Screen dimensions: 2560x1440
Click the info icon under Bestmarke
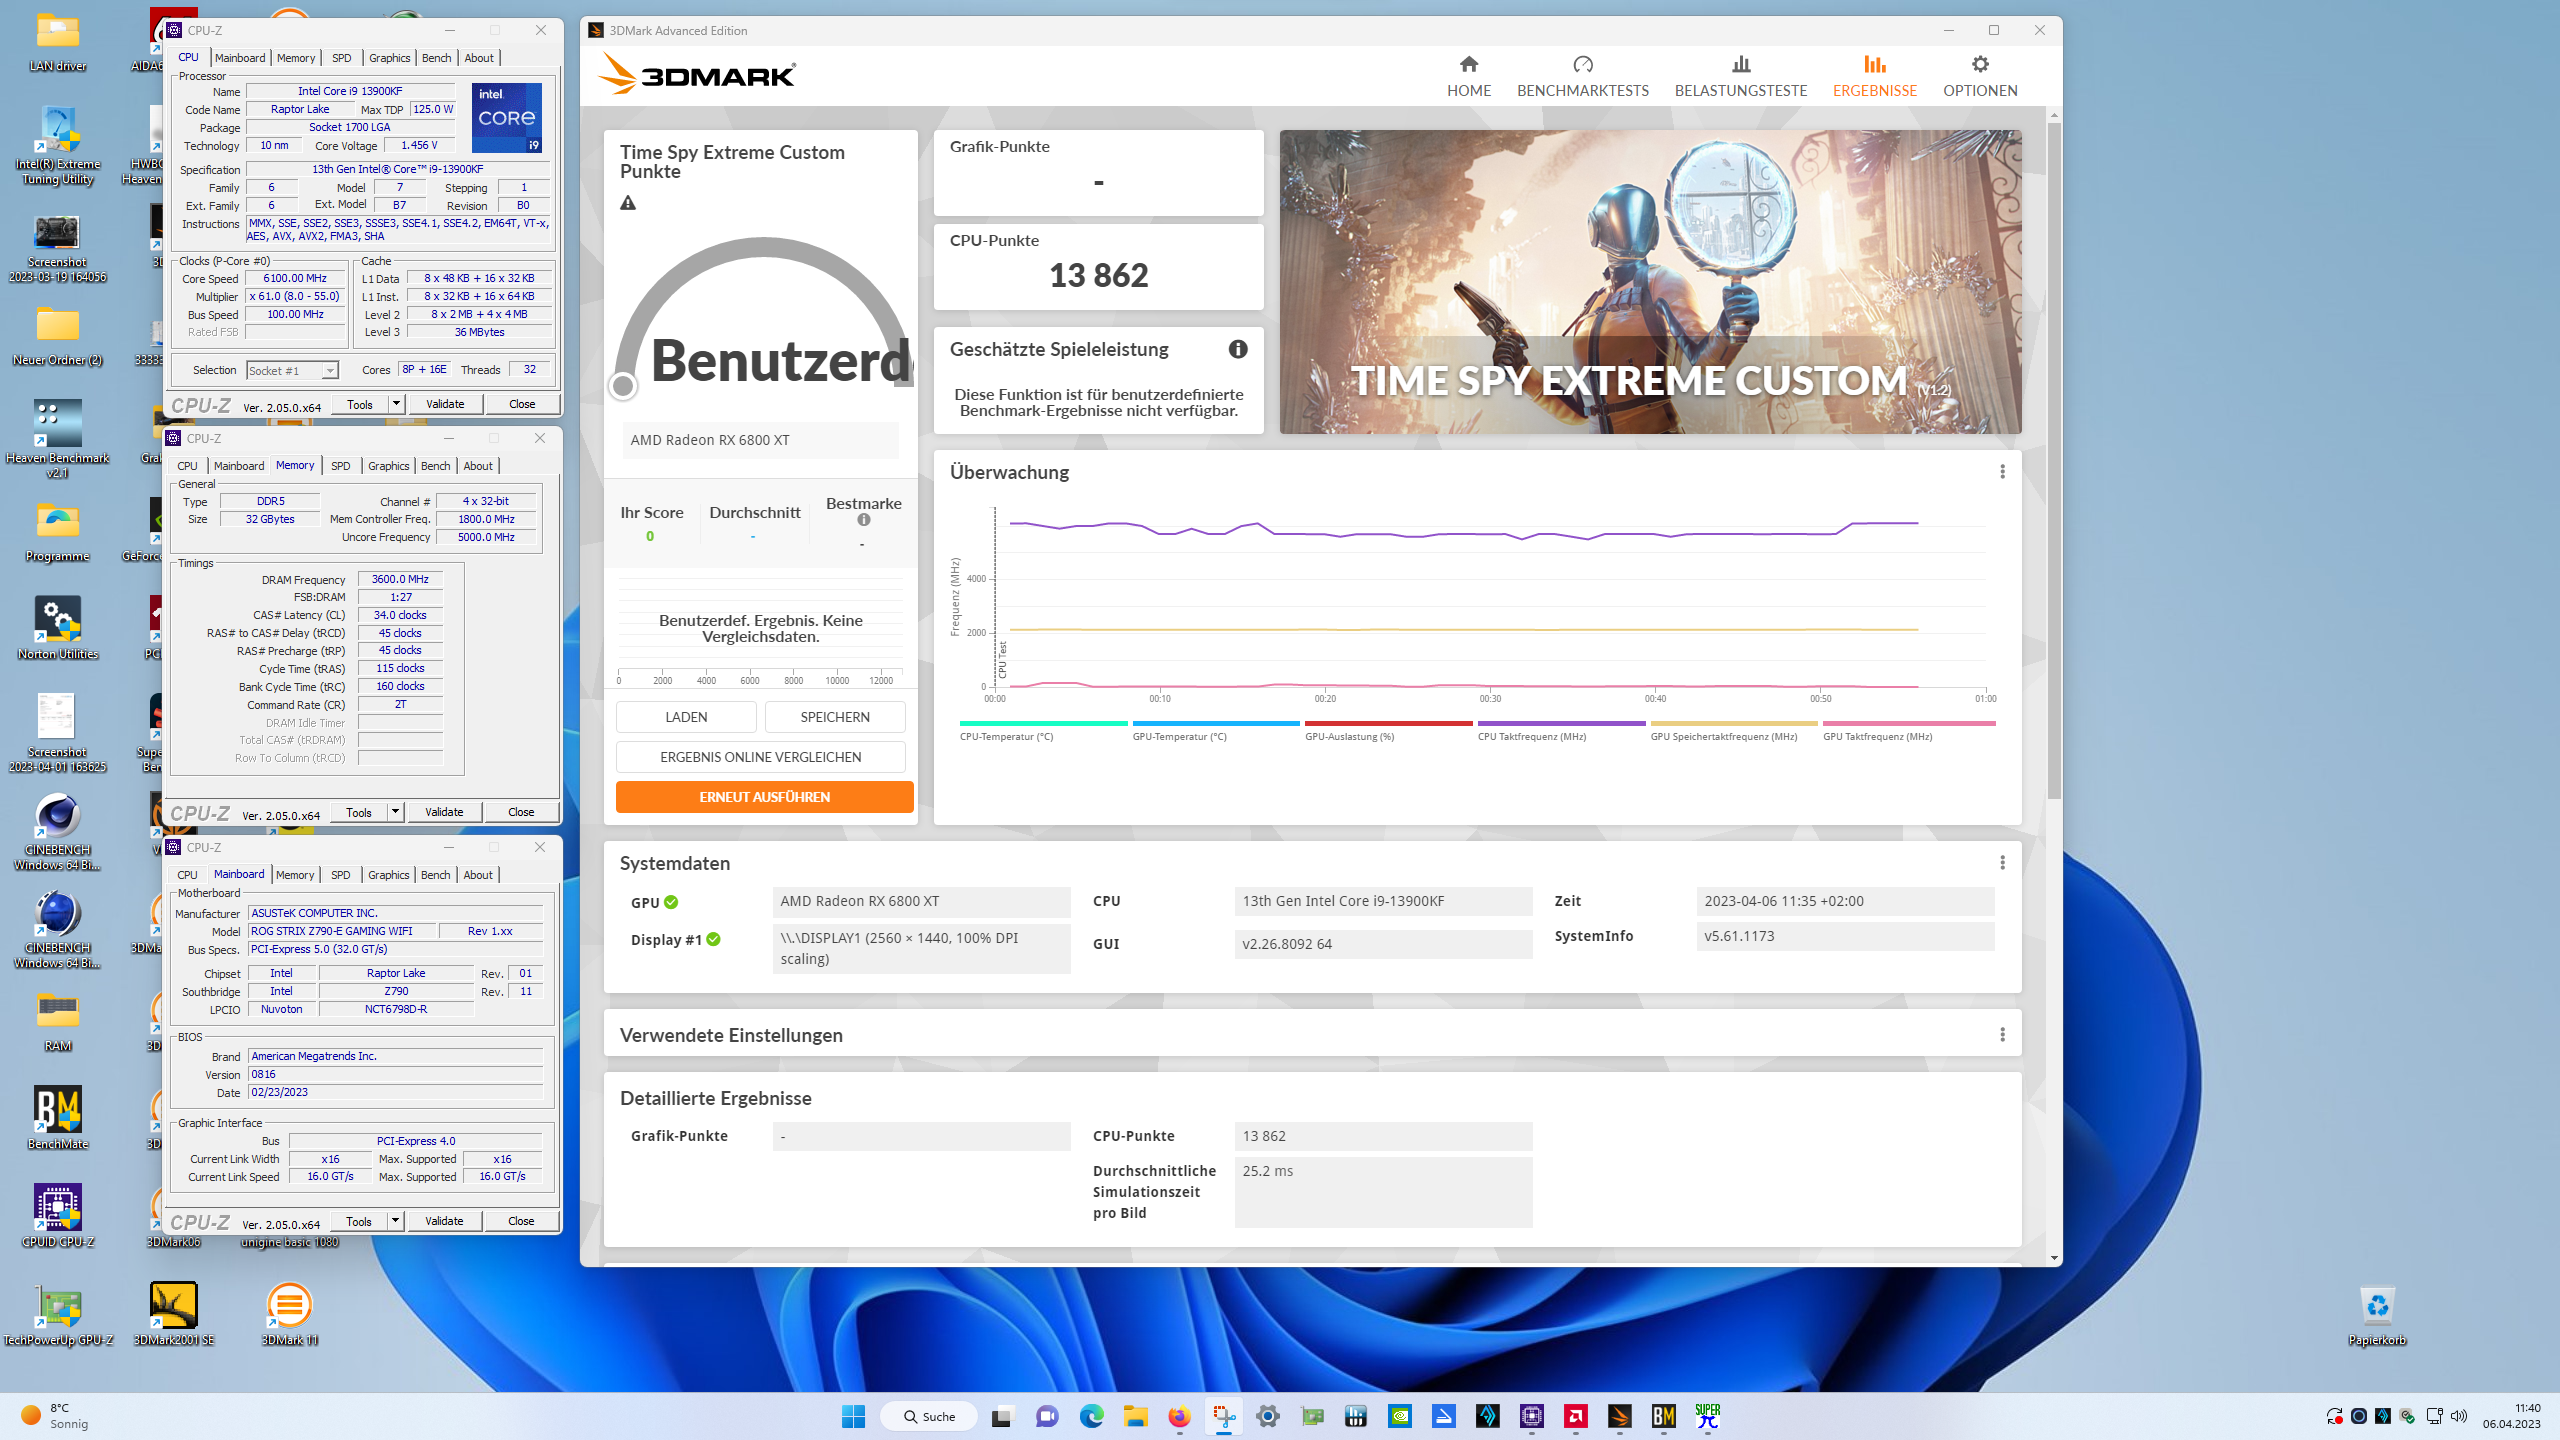point(864,520)
